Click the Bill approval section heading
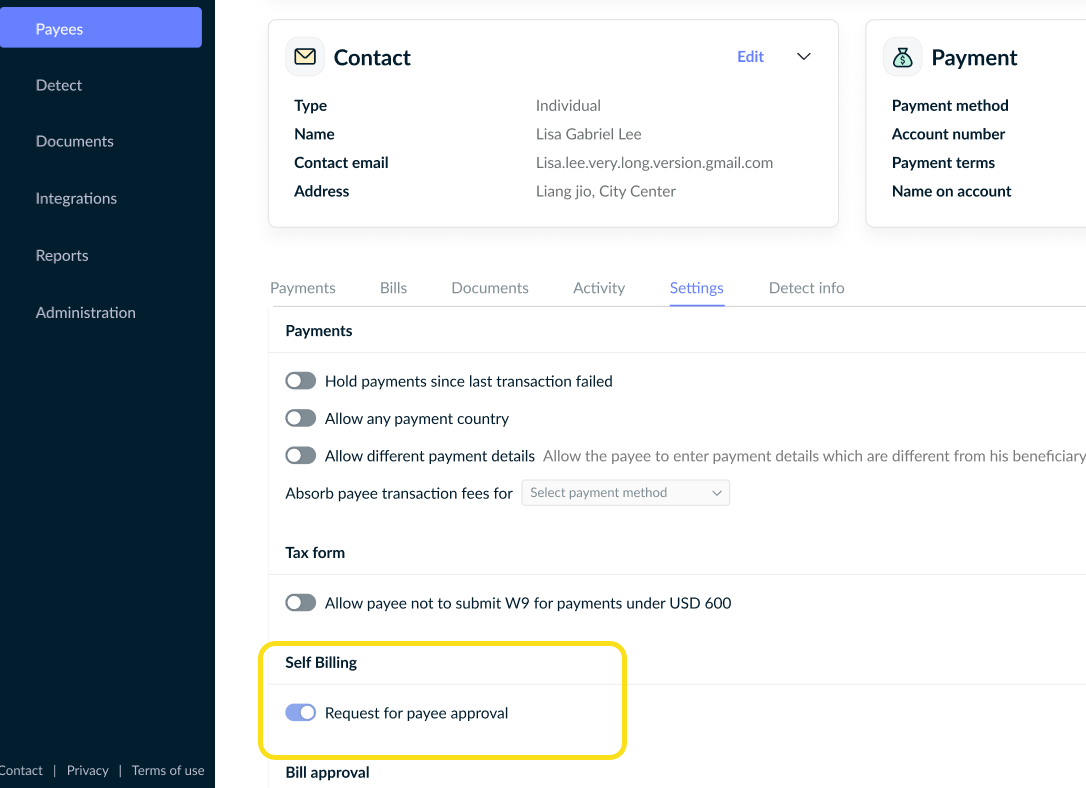The width and height of the screenshot is (1086, 788). tap(328, 773)
